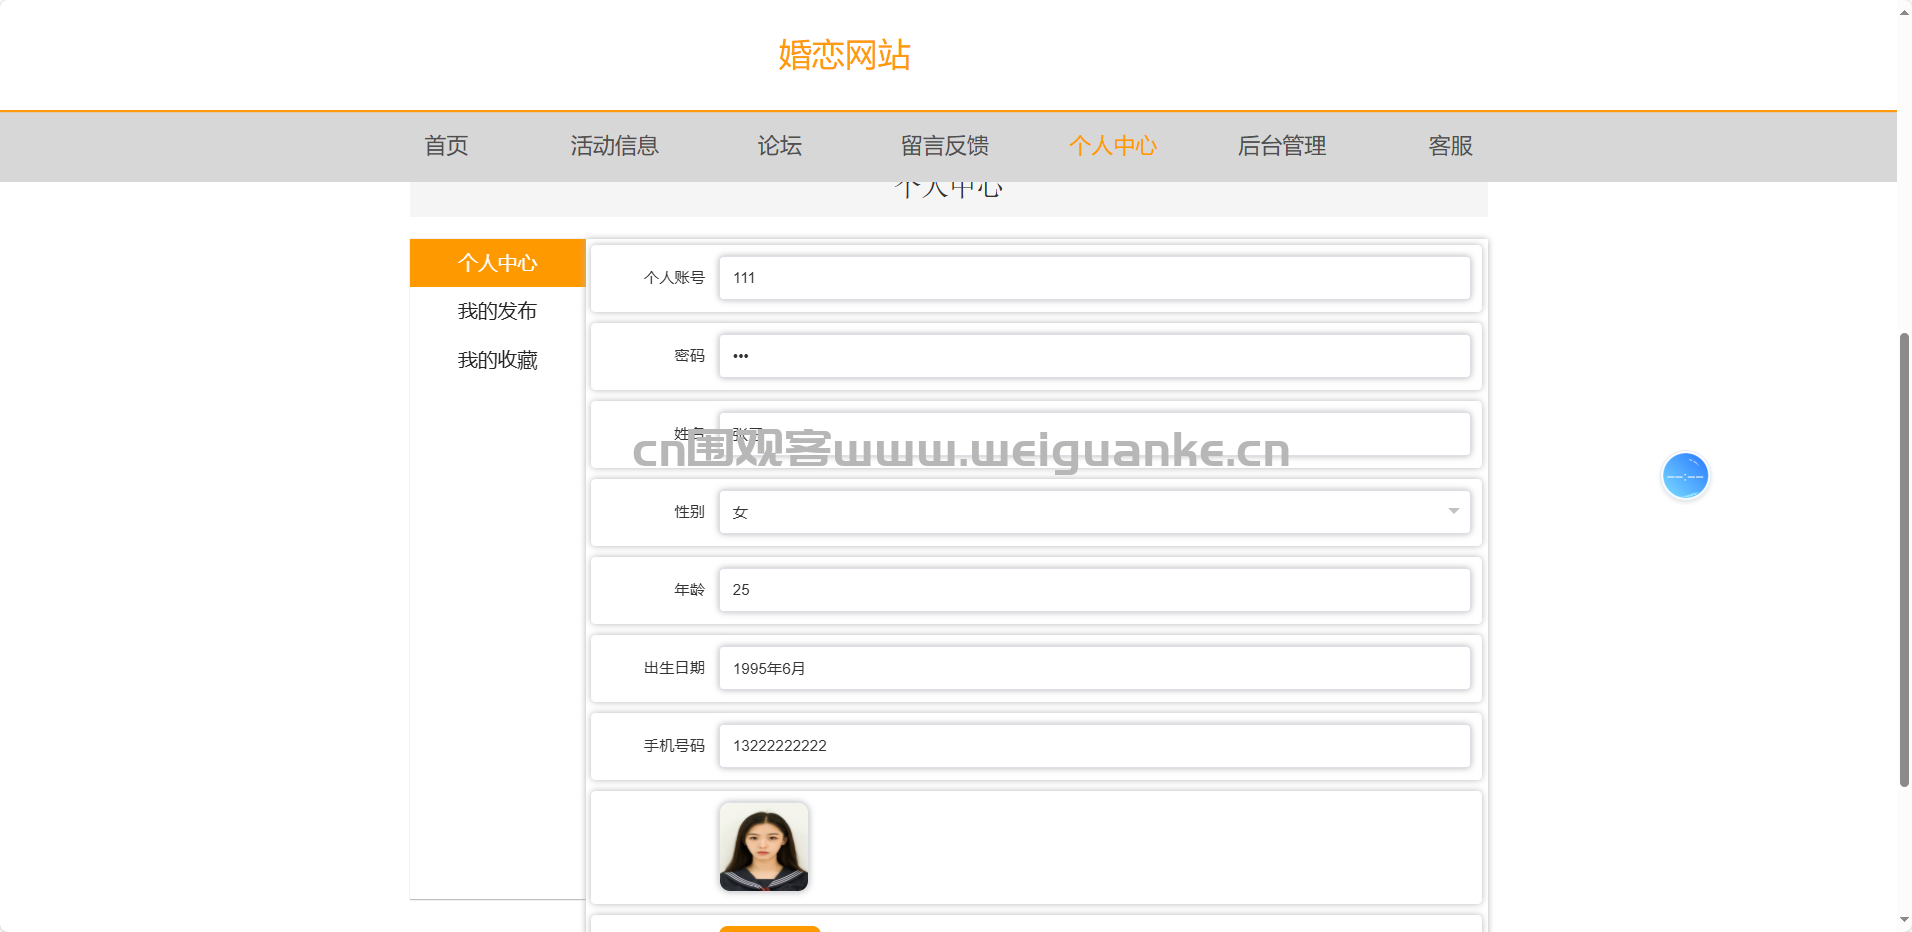Click the 出生日期 date field

(x=1094, y=668)
